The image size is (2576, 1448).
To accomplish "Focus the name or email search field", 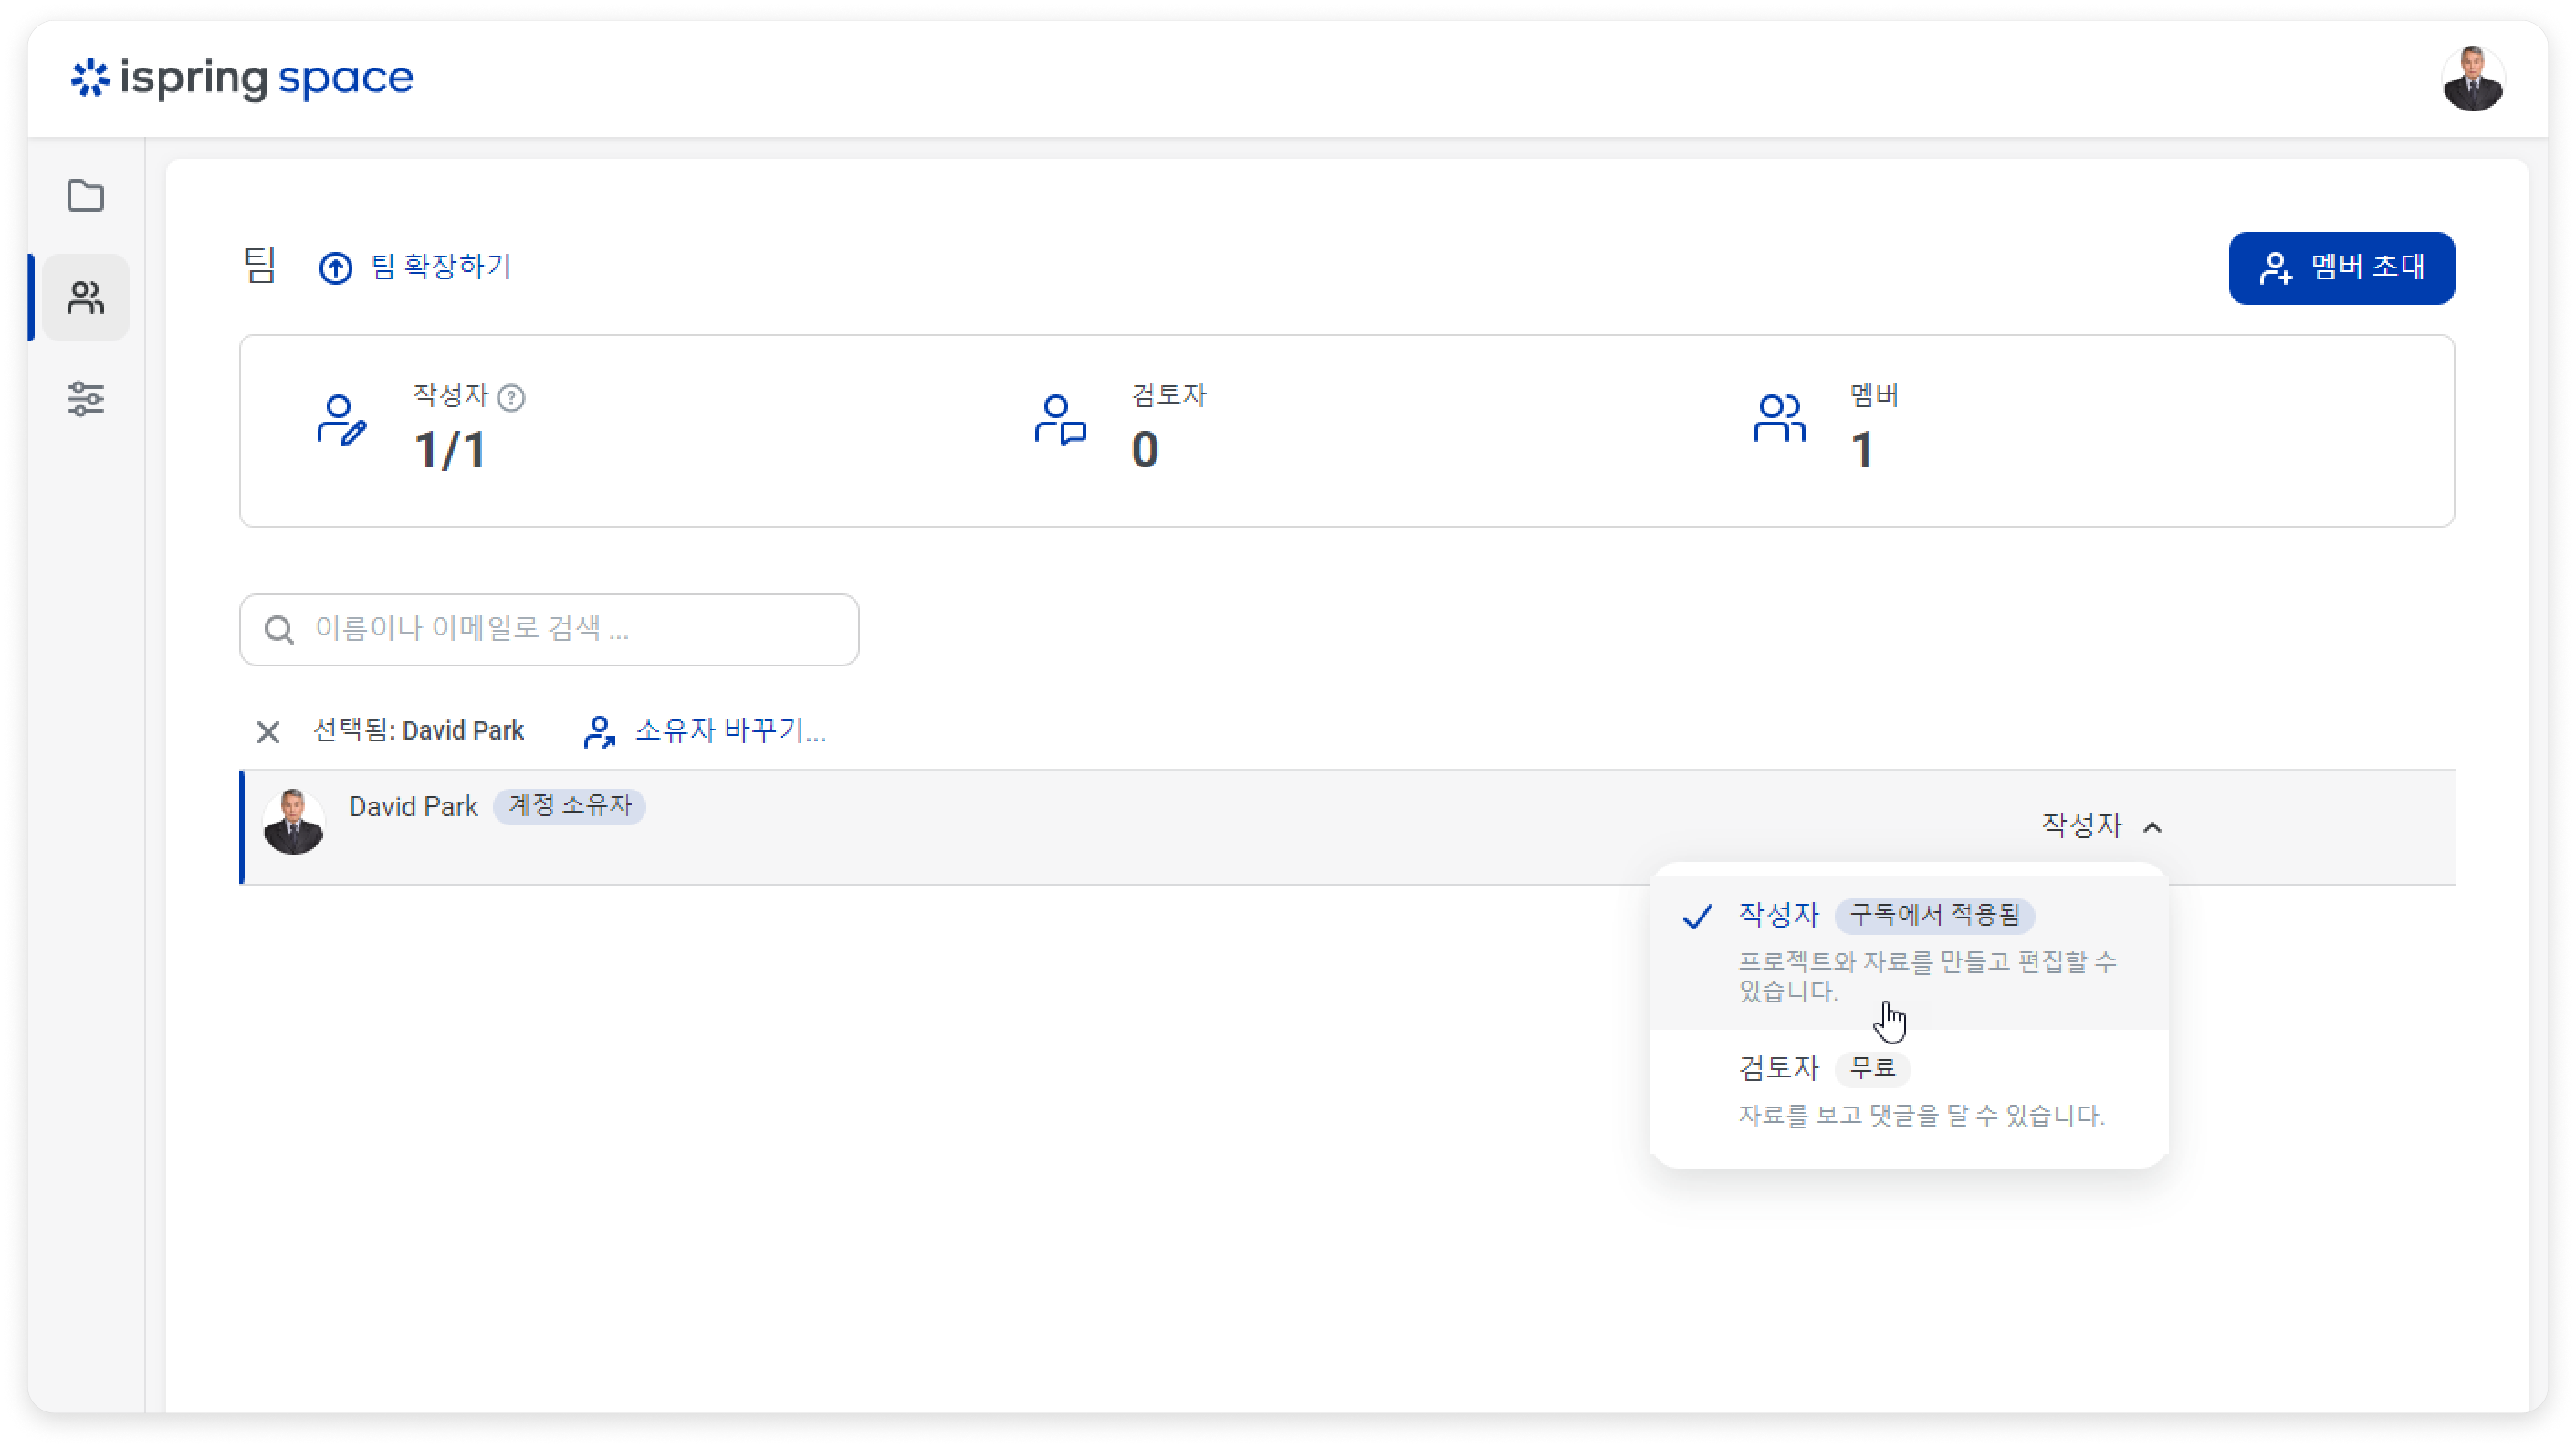I will pos(549,630).
